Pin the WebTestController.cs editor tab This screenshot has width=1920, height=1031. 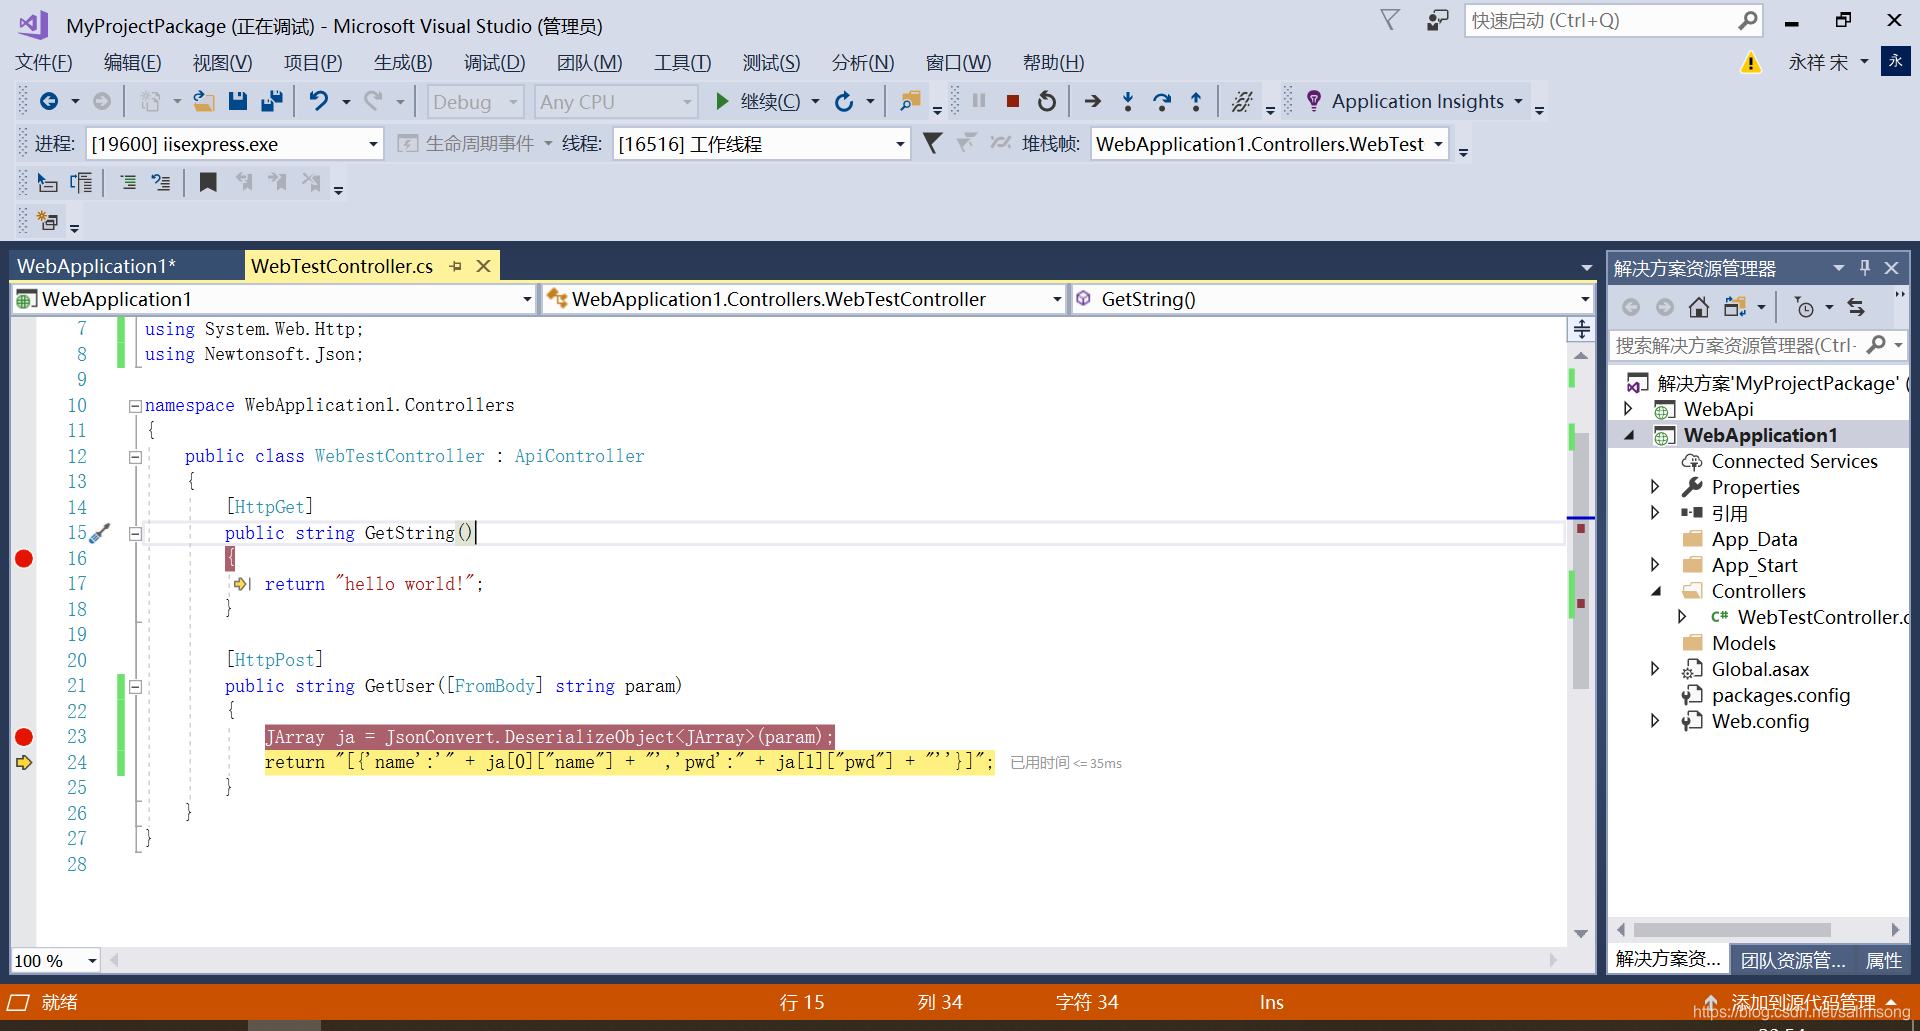point(457,265)
